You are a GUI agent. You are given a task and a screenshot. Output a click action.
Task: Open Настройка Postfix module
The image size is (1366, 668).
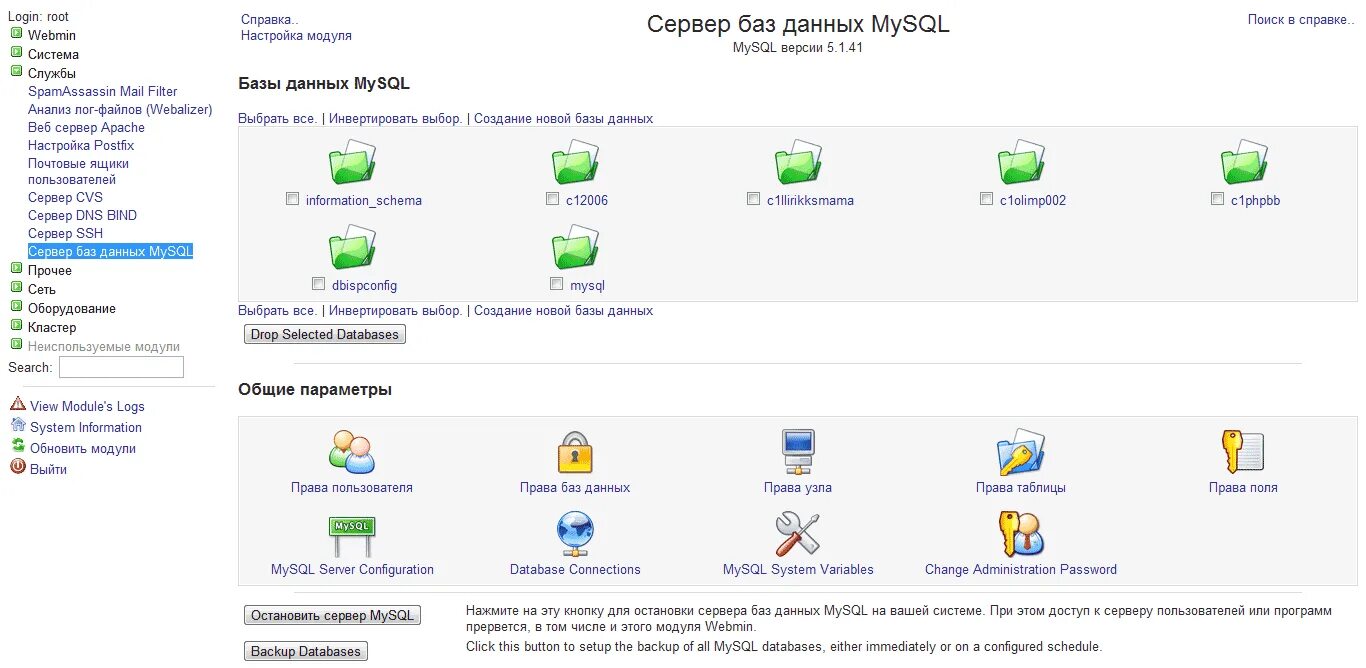81,145
